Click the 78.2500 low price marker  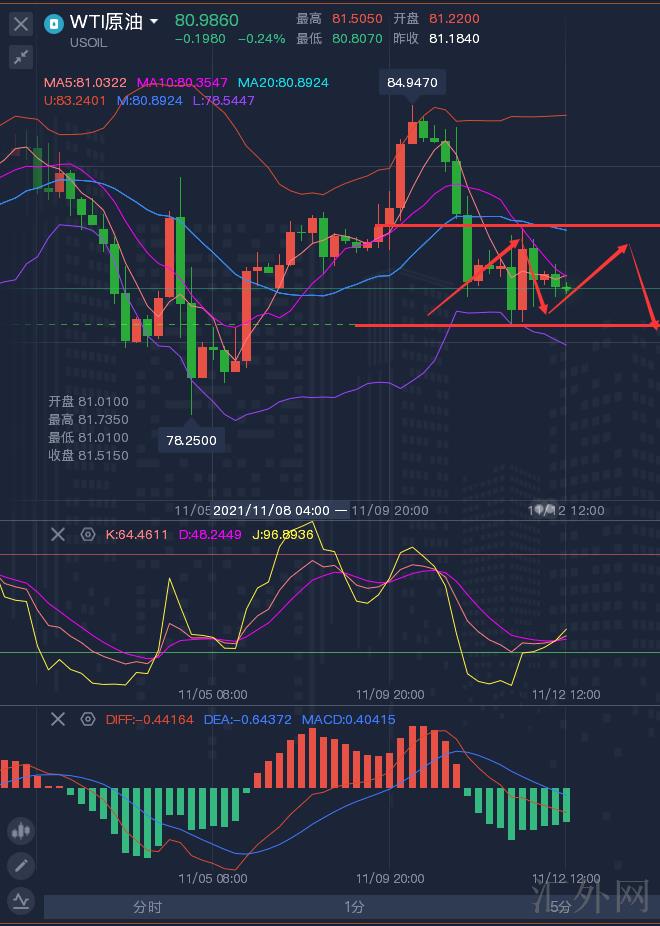[191, 440]
